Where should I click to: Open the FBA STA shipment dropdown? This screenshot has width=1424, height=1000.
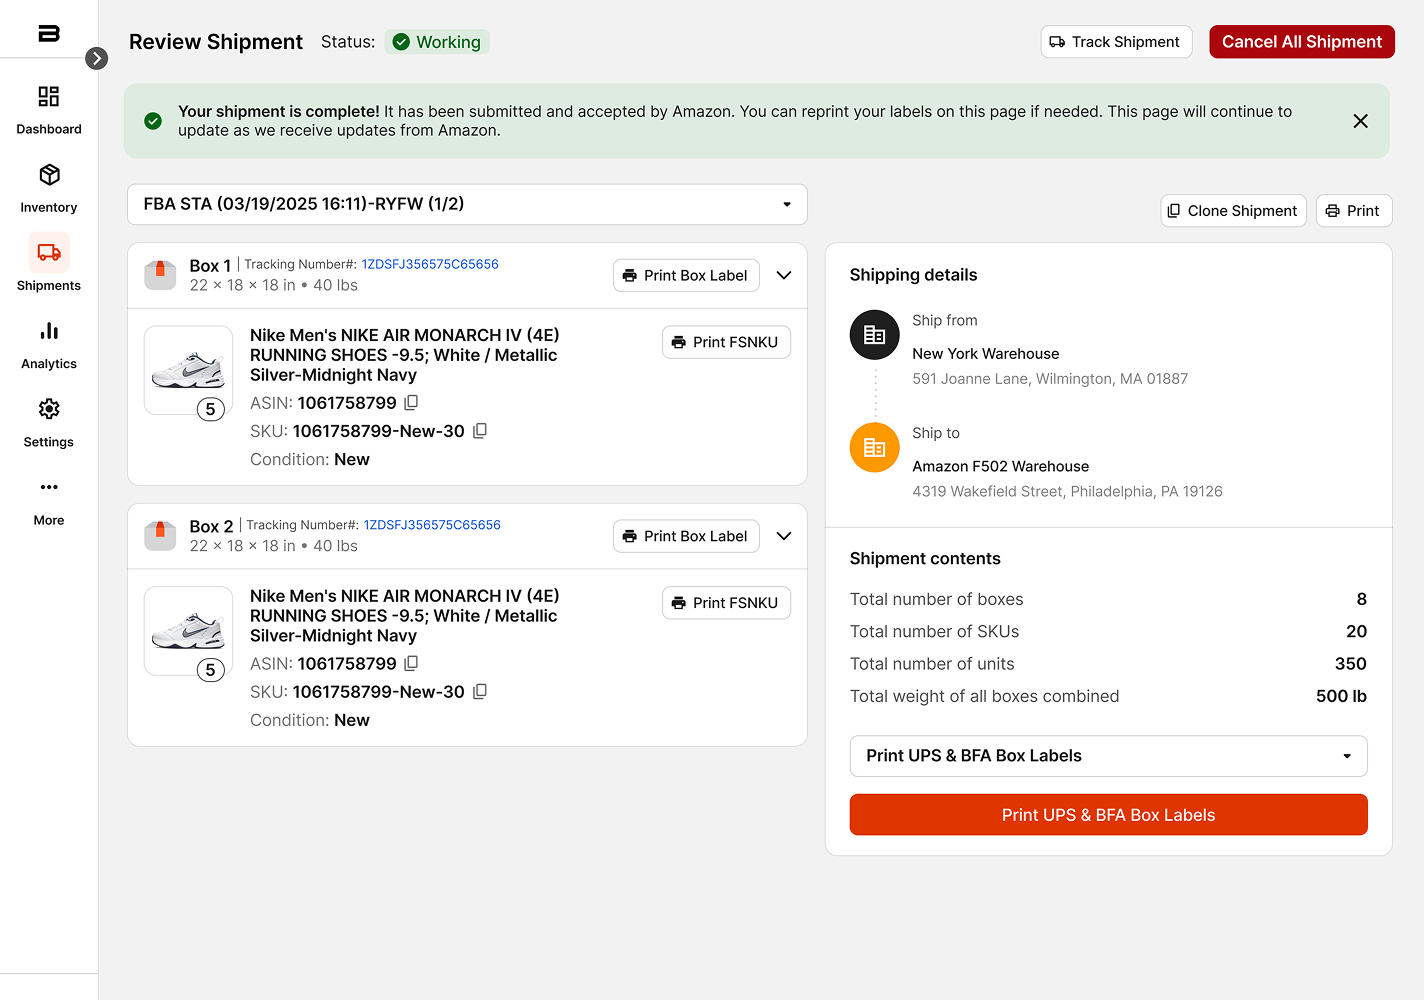tap(467, 204)
